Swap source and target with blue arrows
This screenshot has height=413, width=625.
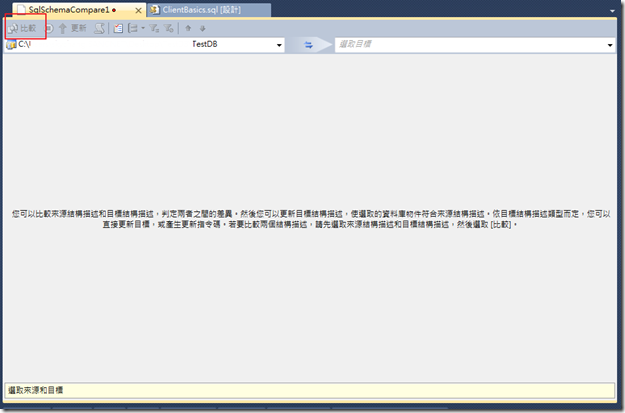(x=309, y=45)
